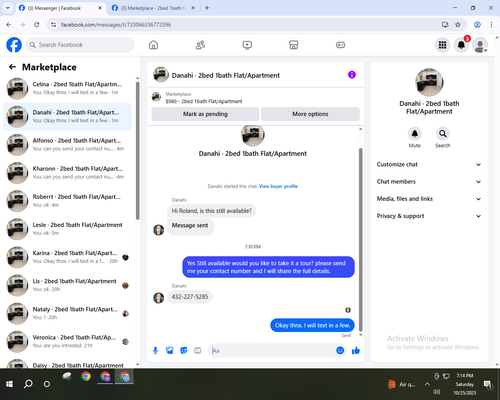Open Nataly's conversation
500x400 pixels.
tap(67, 313)
